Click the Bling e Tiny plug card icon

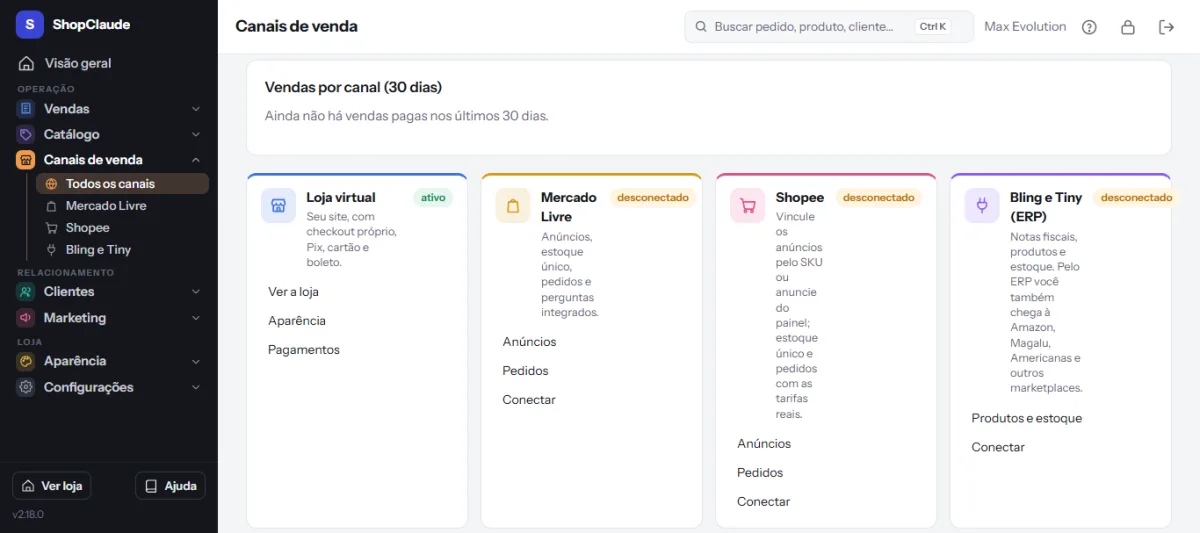(x=982, y=205)
